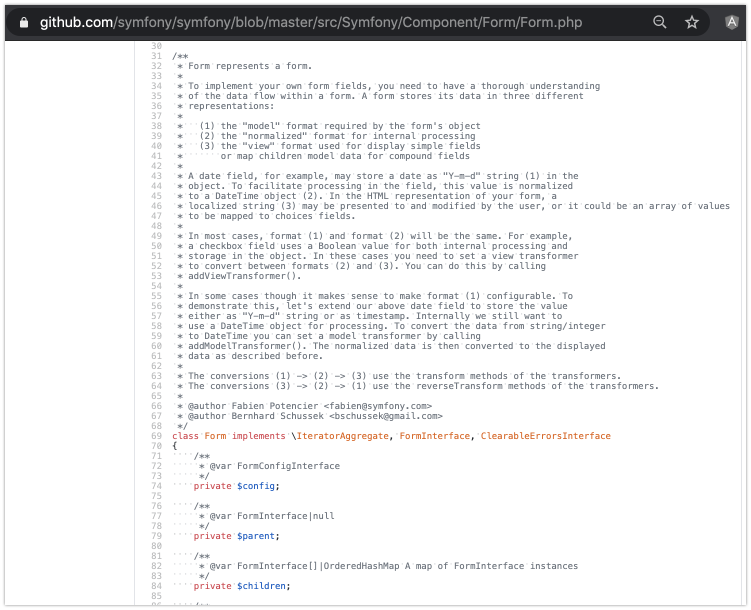This screenshot has height=610, width=751.
Task: Click "ClearableErrorsInterface" in the class declaration
Action: click(546, 436)
